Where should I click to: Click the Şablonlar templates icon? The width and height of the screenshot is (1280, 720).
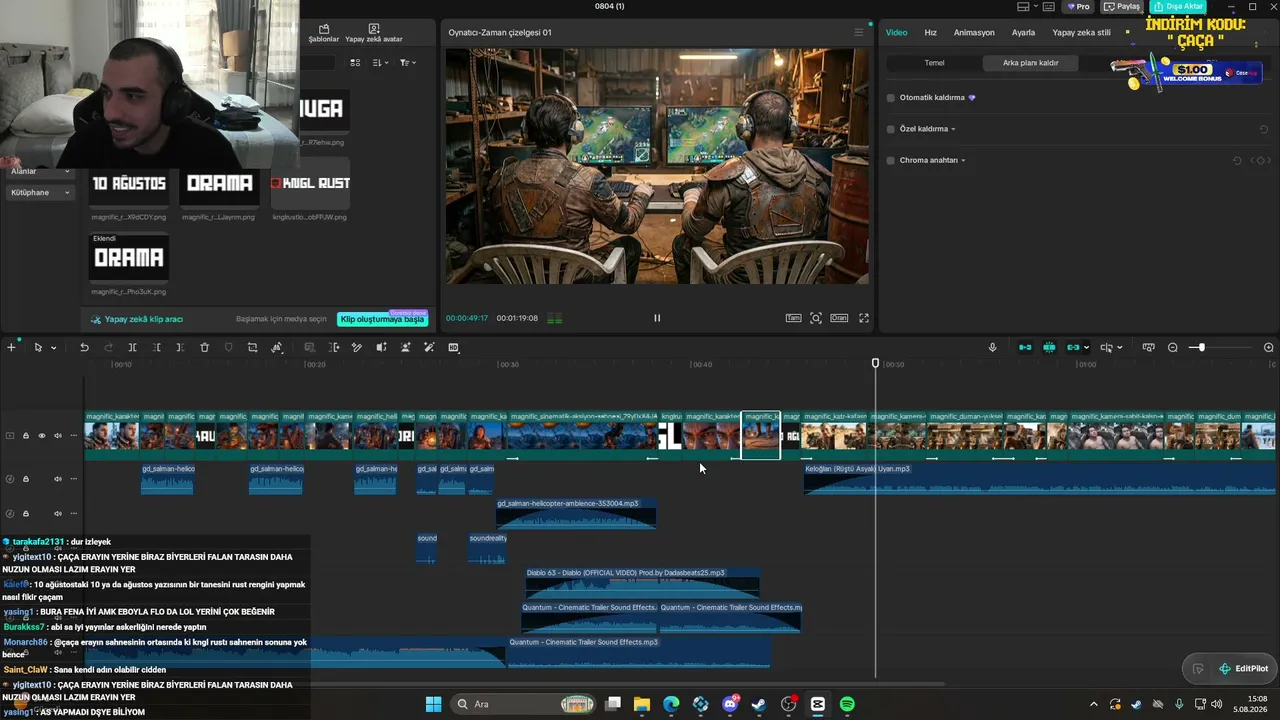pyautogui.click(x=323, y=33)
